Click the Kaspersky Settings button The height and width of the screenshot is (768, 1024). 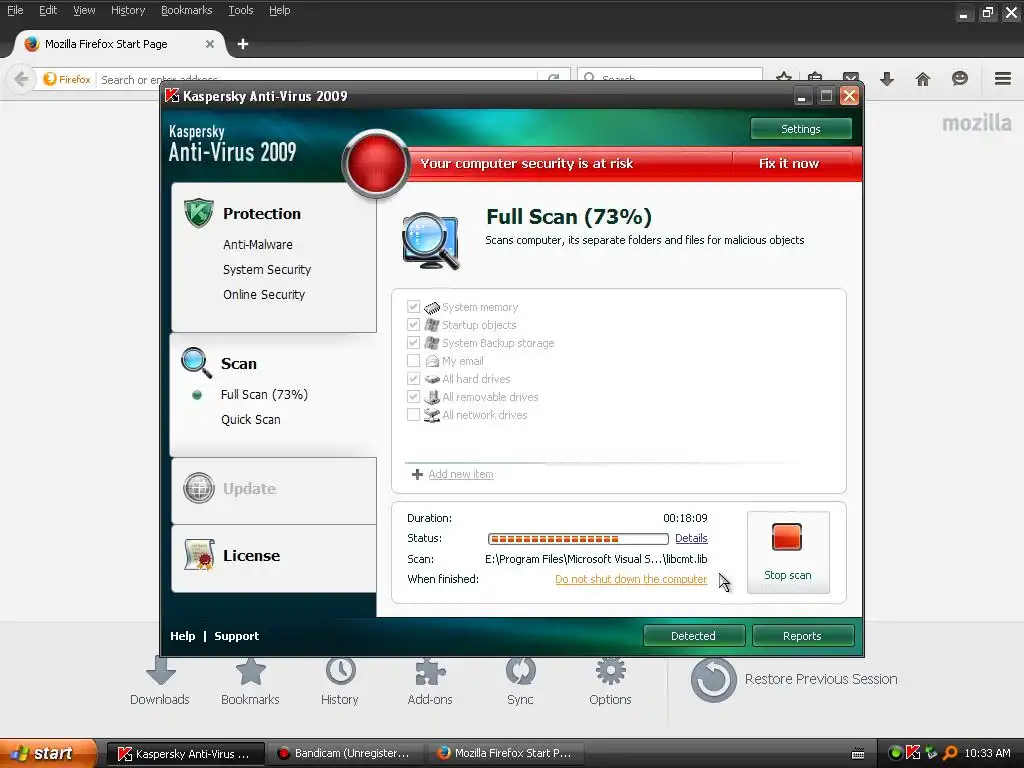coord(801,129)
